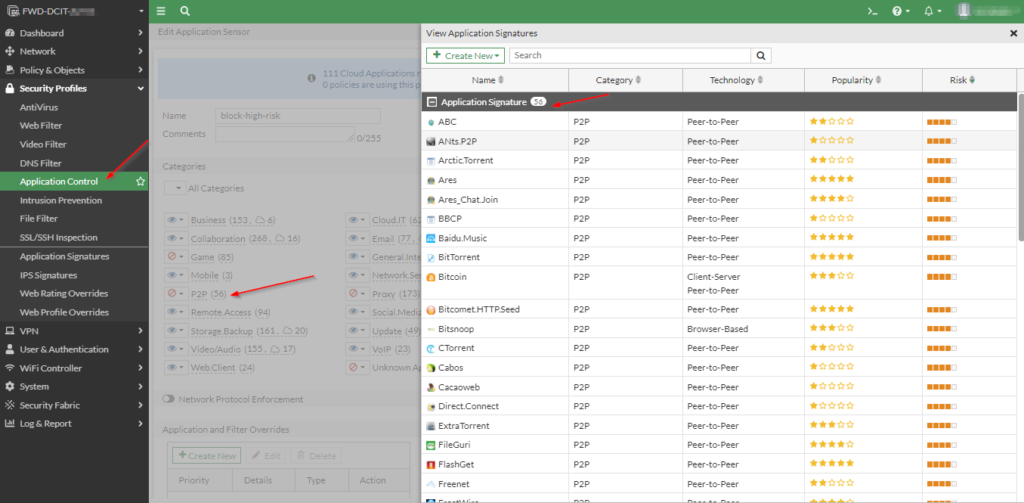Click the BitTorrent application icon

click(430, 257)
